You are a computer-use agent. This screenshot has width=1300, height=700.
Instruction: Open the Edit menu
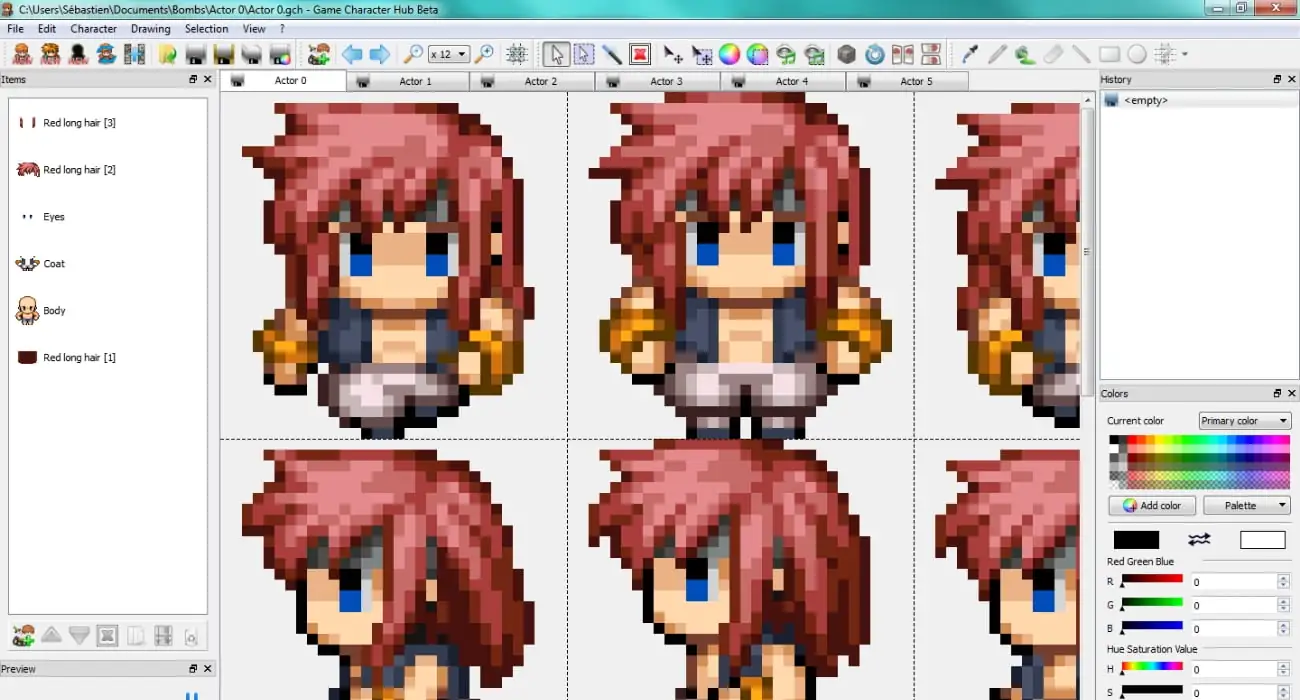[47, 29]
